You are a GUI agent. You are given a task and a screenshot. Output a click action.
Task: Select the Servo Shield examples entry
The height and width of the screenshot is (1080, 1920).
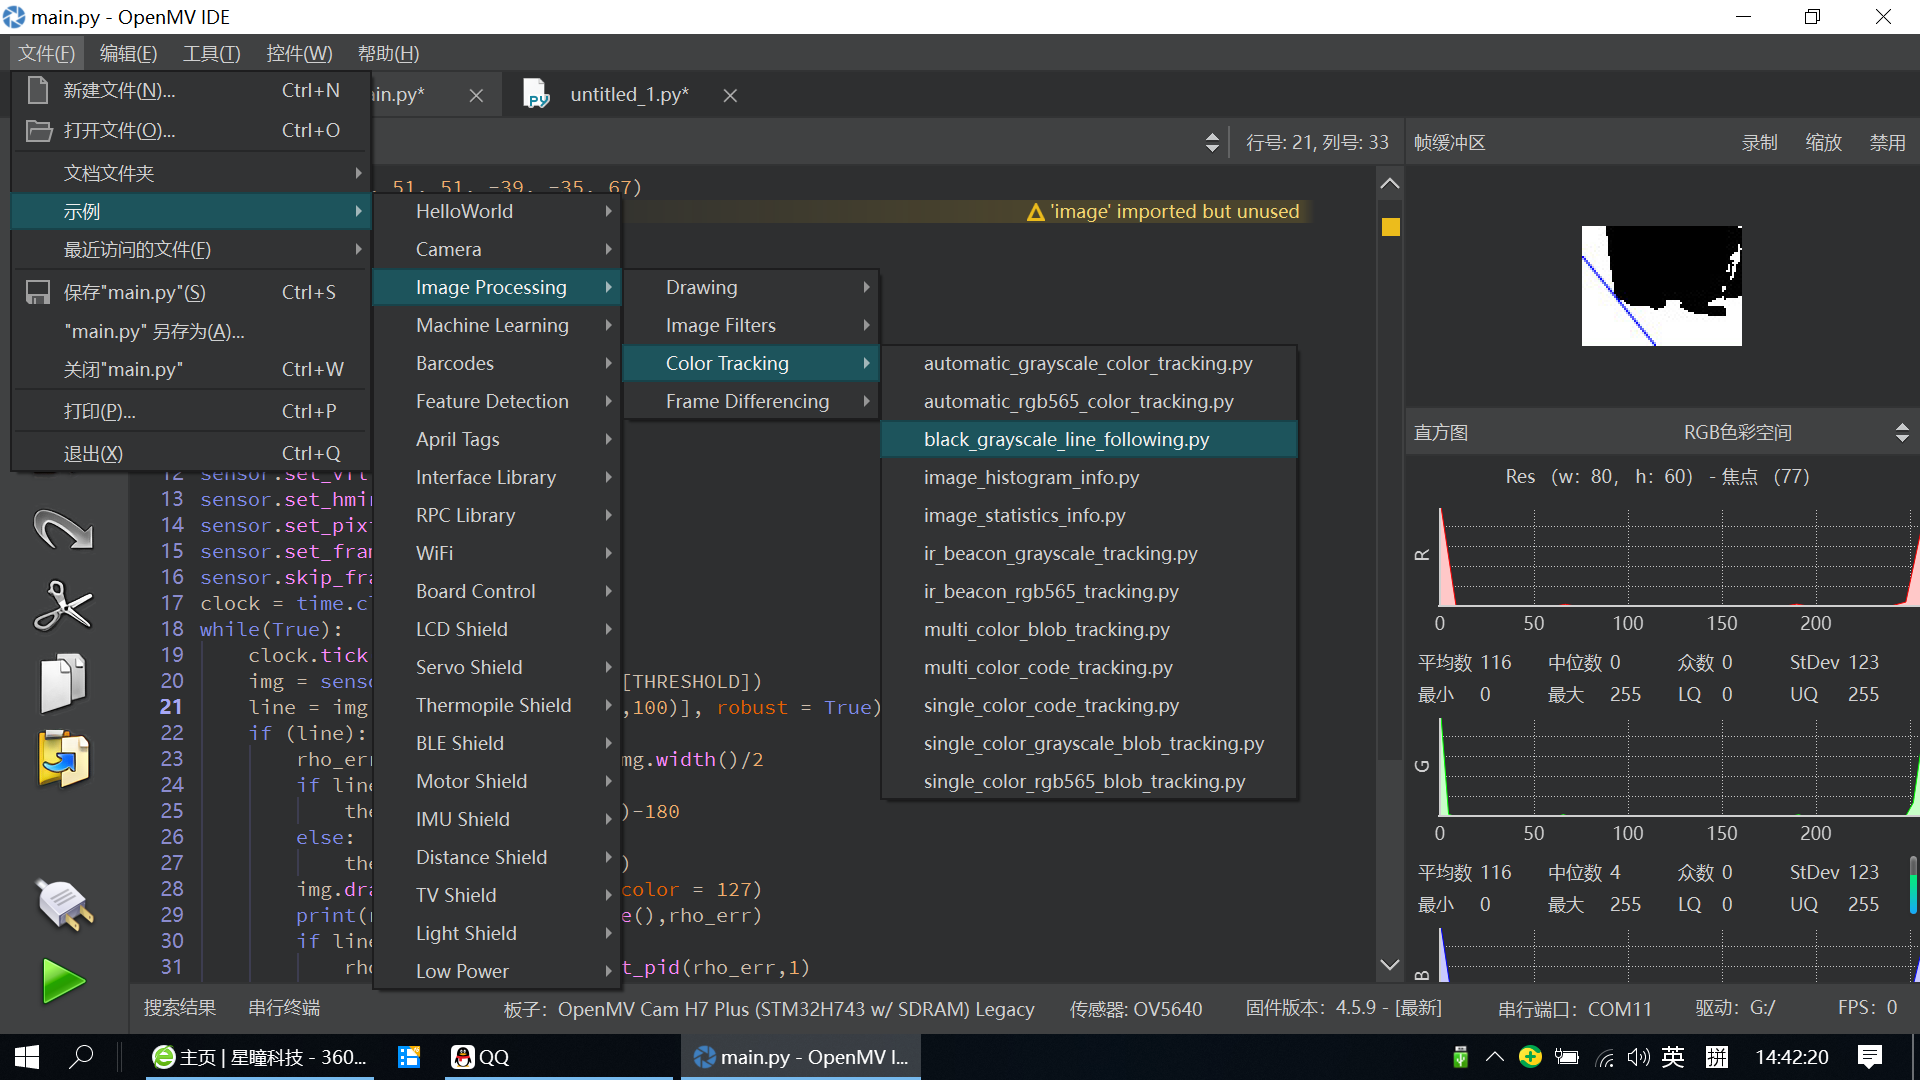click(x=497, y=667)
